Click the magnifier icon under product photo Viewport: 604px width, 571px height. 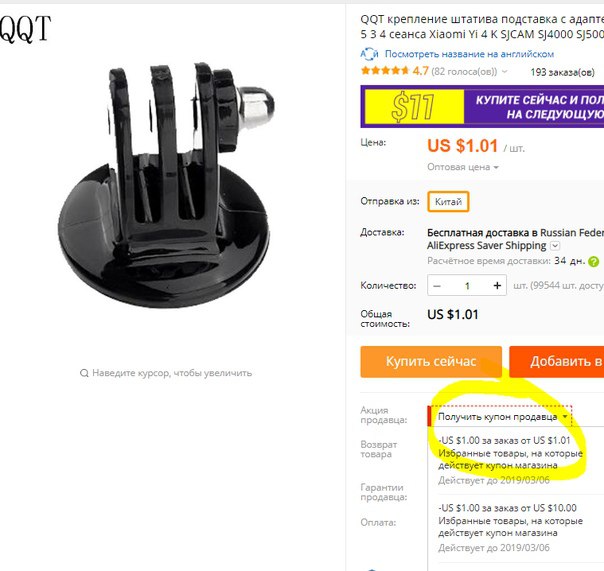coord(84,373)
